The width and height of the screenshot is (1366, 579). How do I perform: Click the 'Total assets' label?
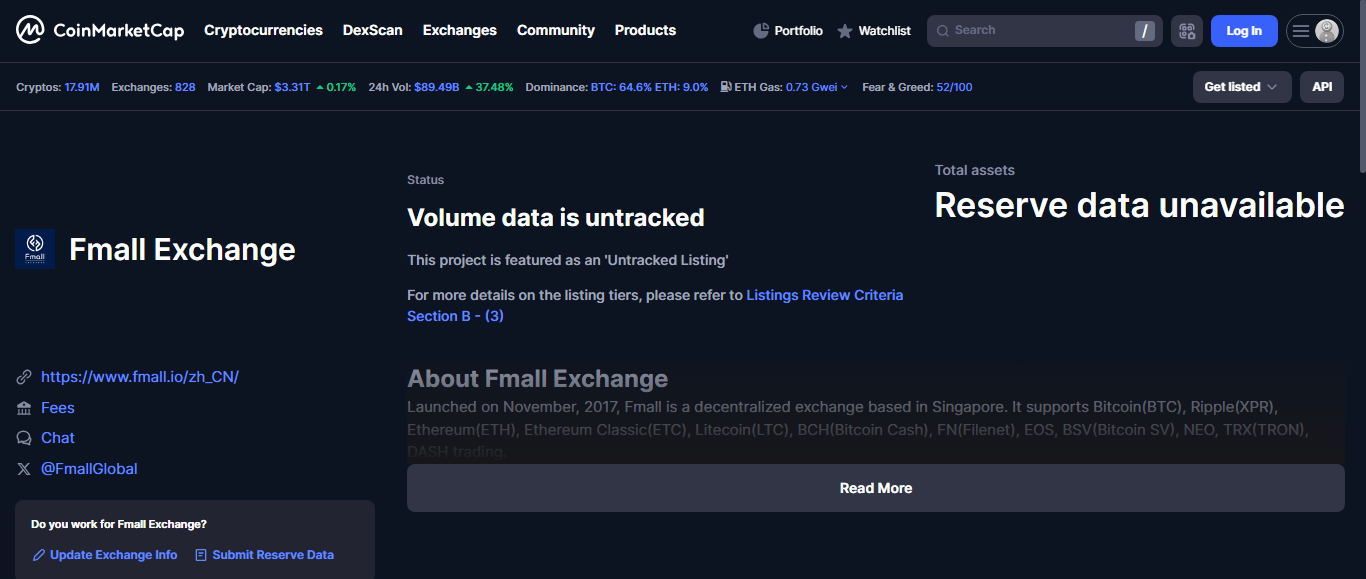click(x=975, y=170)
